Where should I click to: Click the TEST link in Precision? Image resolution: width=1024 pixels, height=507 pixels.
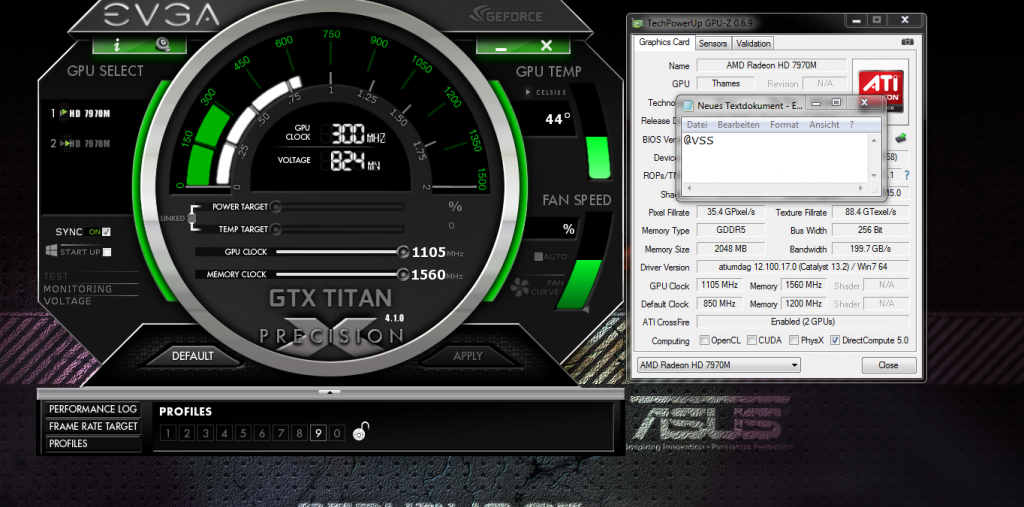(x=56, y=276)
